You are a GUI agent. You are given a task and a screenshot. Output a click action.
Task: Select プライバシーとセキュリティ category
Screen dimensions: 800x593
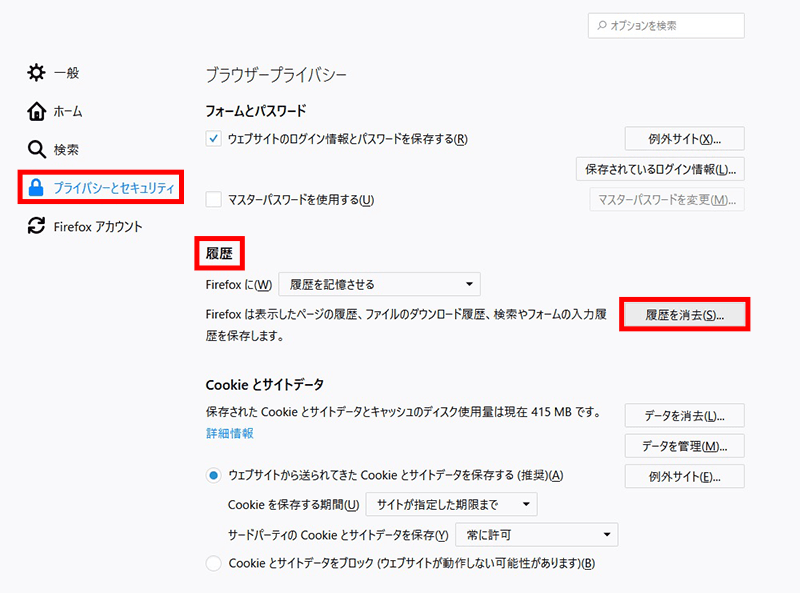point(101,187)
